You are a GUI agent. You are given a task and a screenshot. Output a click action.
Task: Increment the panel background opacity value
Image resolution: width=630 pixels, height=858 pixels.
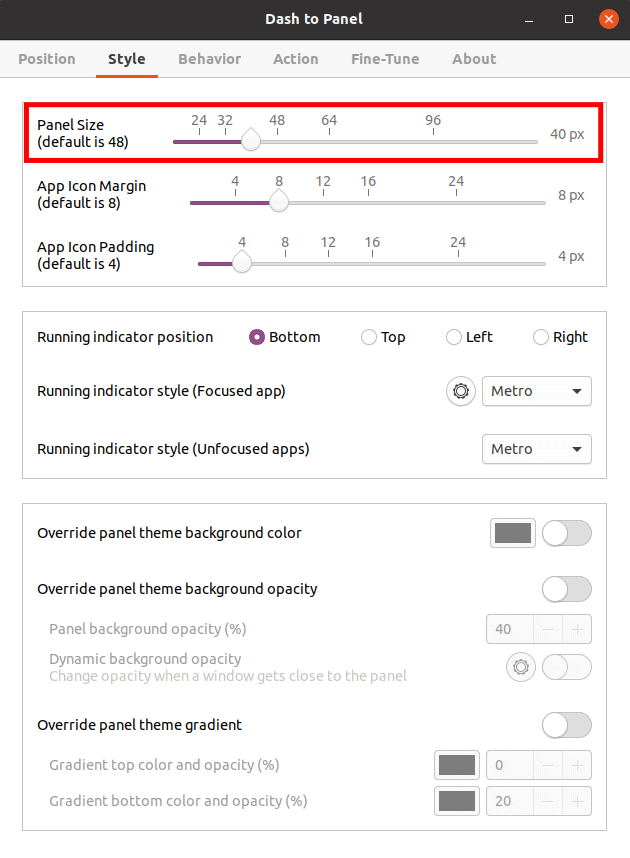pyautogui.click(x=579, y=629)
